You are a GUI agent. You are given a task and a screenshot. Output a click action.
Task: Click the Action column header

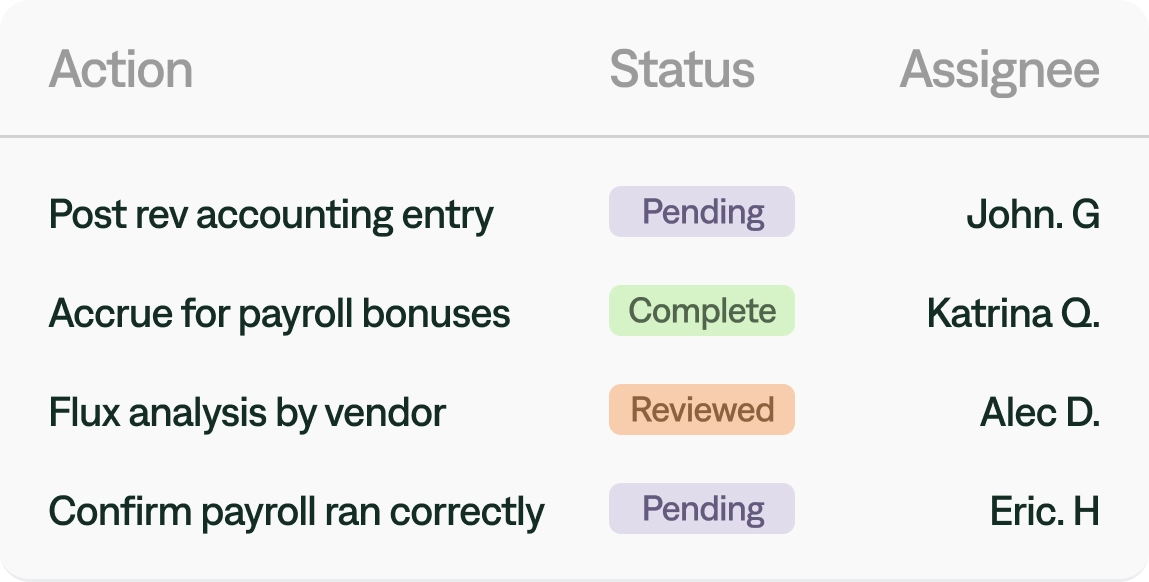point(121,70)
